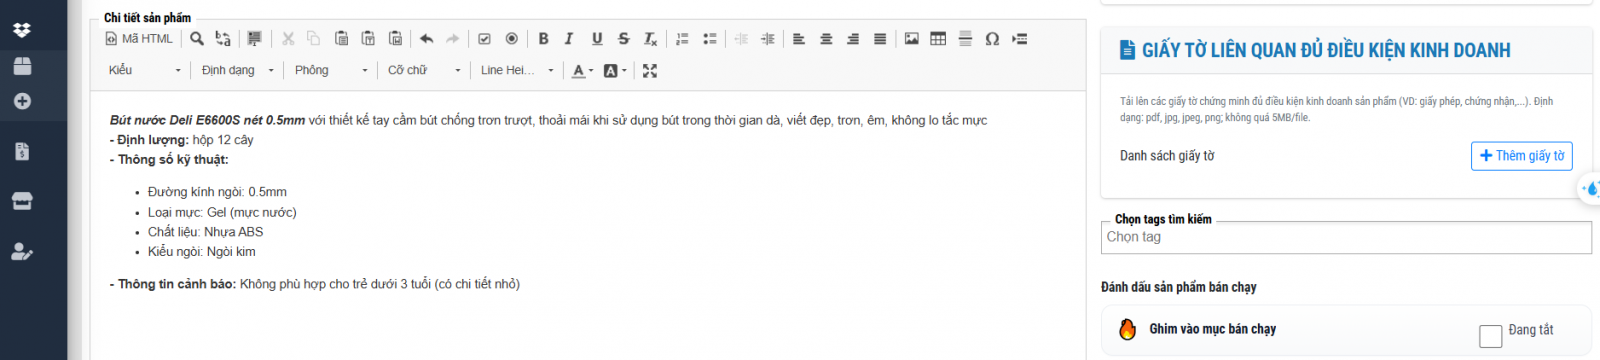
Task: Click the 'Thông tin cảnh báo' warning line
Action: 315,284
